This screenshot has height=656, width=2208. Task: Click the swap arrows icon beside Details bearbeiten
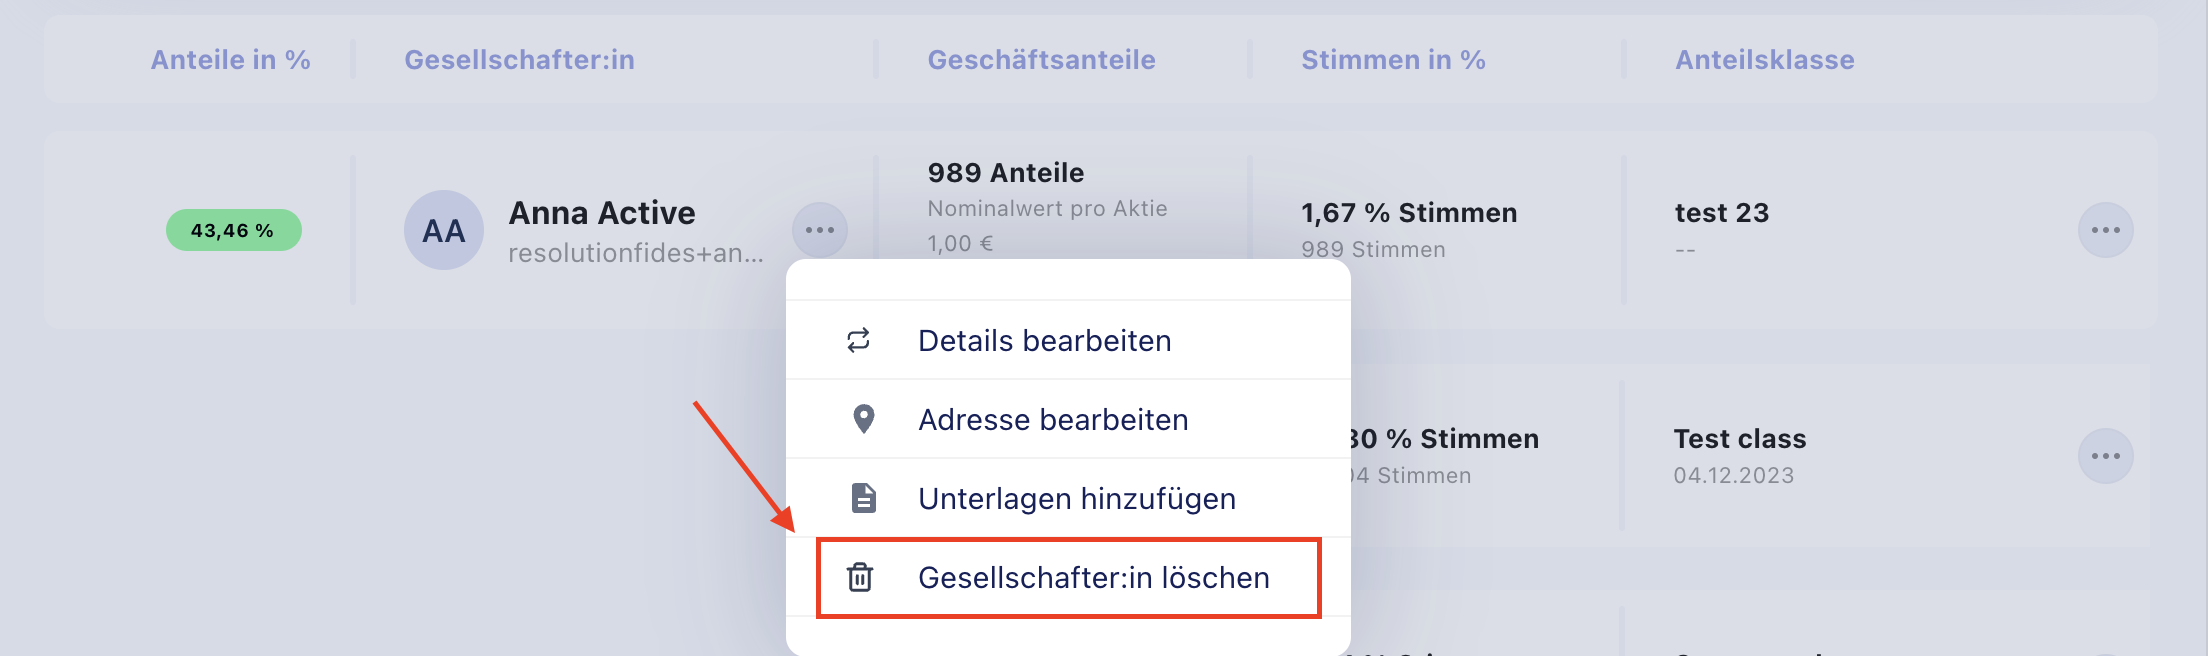[x=859, y=341]
